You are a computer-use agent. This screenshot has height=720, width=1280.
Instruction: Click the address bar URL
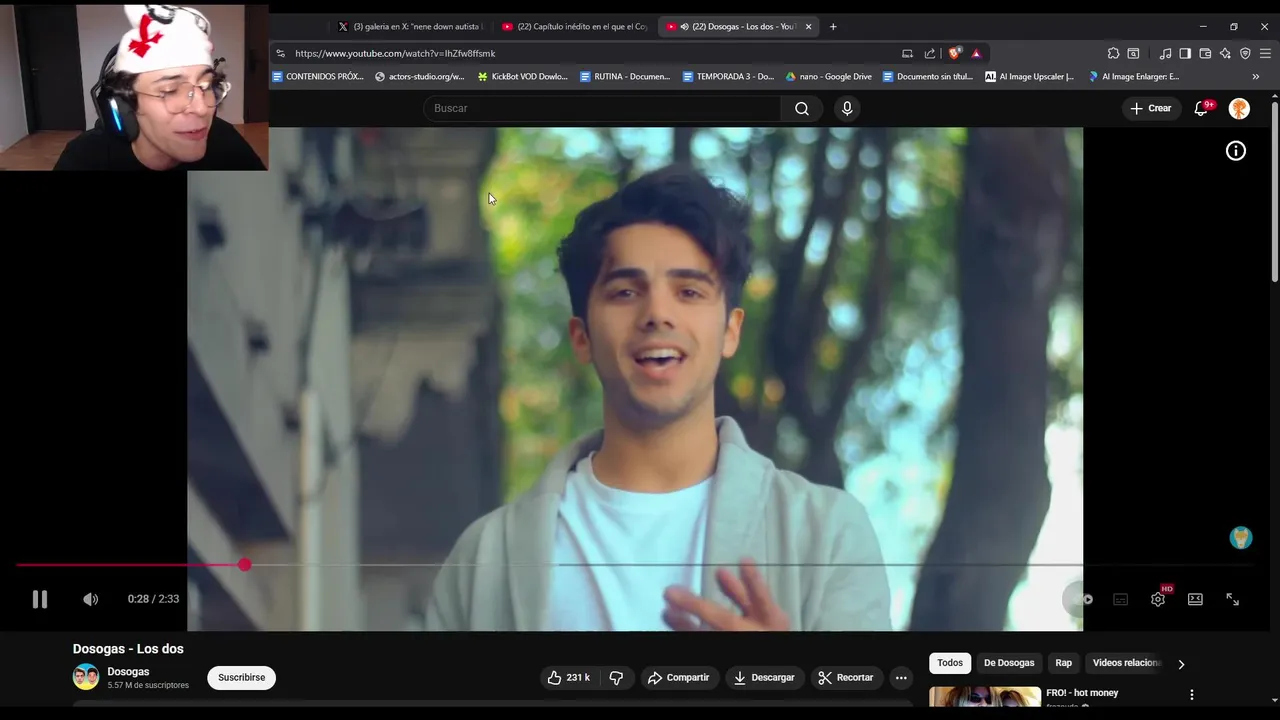[x=395, y=54]
